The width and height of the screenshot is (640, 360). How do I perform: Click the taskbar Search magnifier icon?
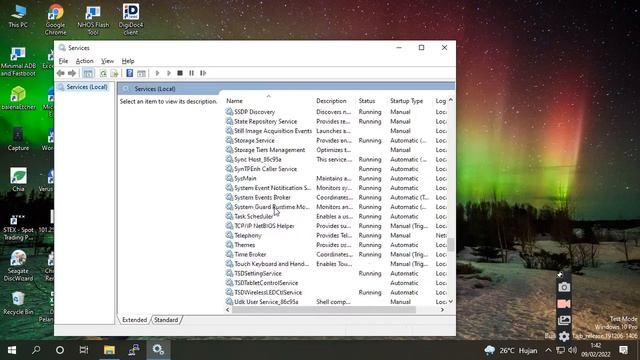36,350
